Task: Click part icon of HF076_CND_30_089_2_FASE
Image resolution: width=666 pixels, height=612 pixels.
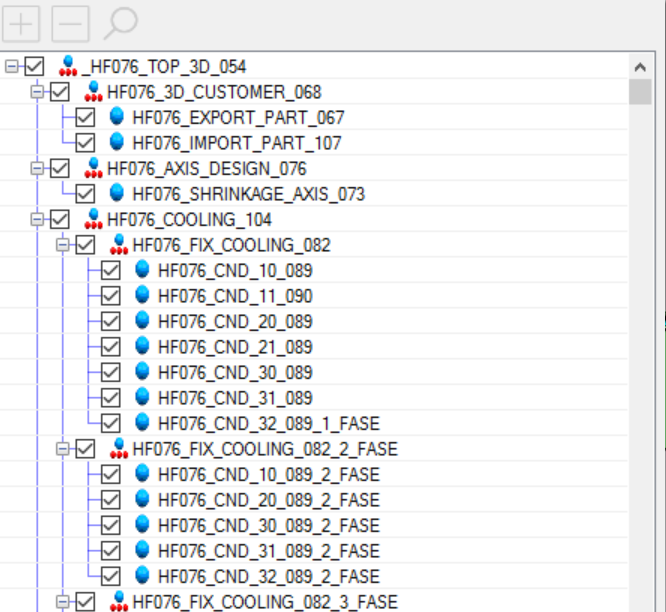Action: click(142, 524)
